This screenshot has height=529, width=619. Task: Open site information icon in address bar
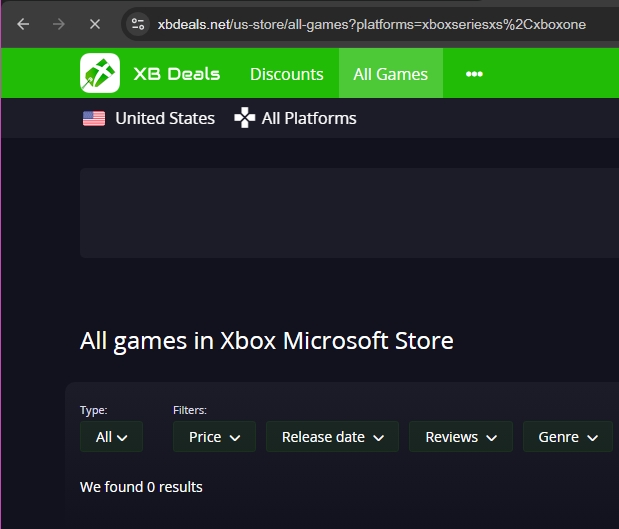click(x=138, y=24)
